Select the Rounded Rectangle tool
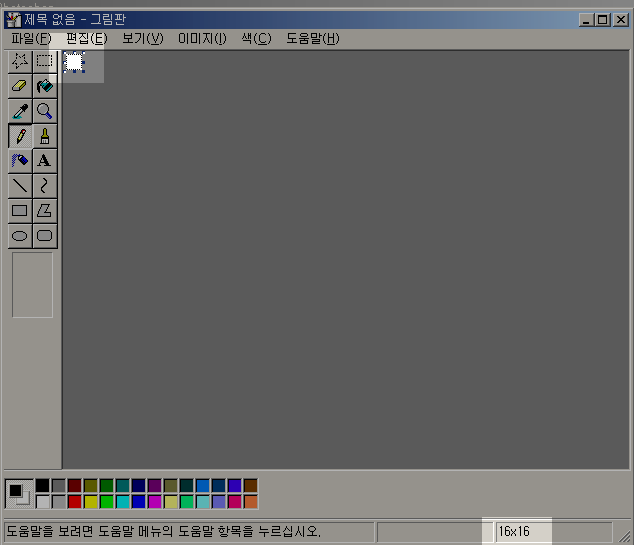Image resolution: width=634 pixels, height=545 pixels. (x=44, y=236)
